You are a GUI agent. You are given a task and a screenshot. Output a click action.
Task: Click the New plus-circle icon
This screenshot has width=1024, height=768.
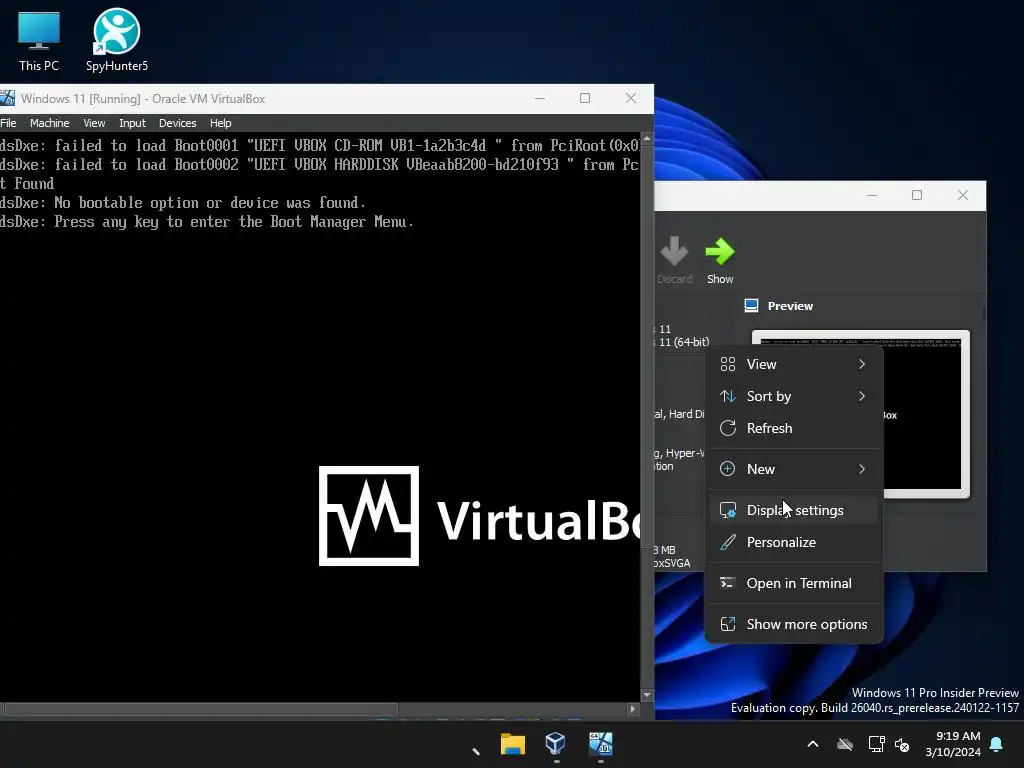(x=728, y=469)
